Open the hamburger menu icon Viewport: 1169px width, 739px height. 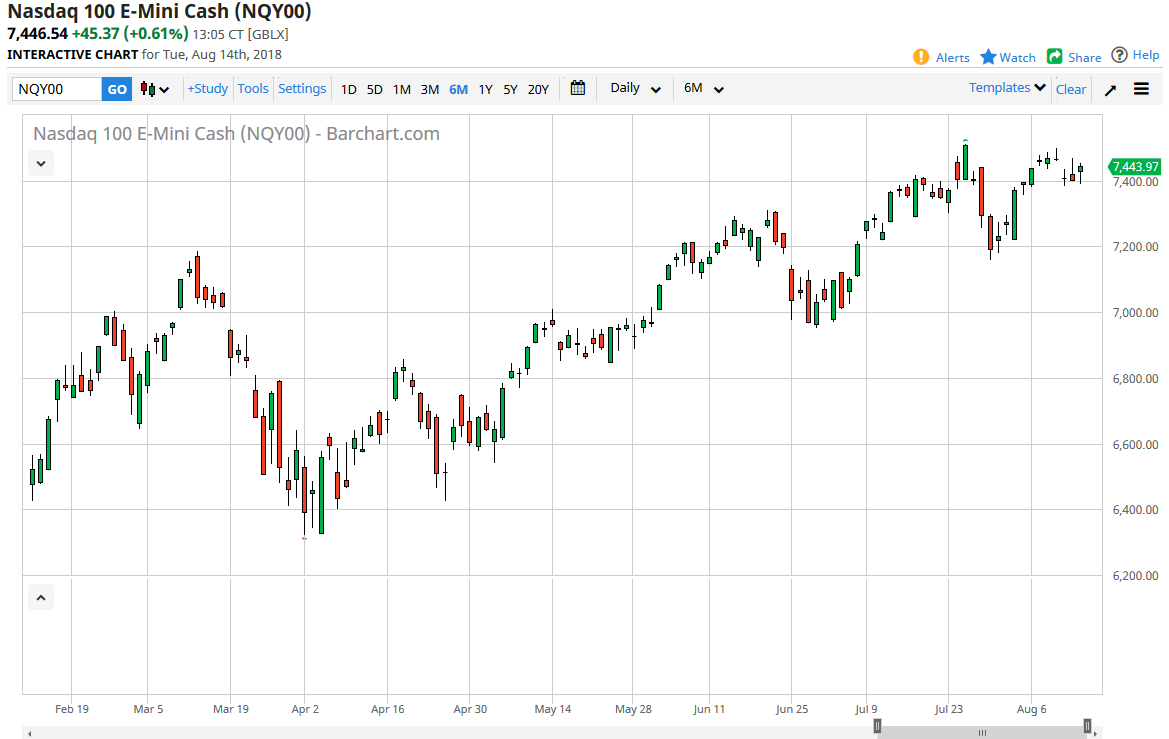click(1141, 89)
